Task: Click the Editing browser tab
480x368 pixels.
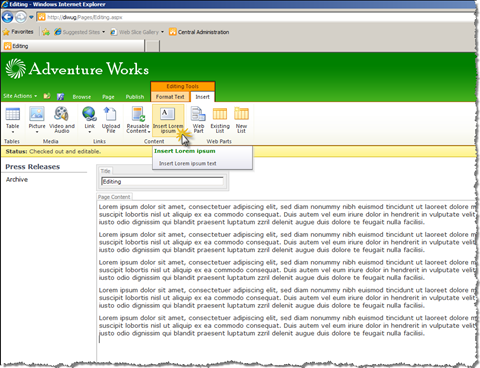Action: coord(73,46)
